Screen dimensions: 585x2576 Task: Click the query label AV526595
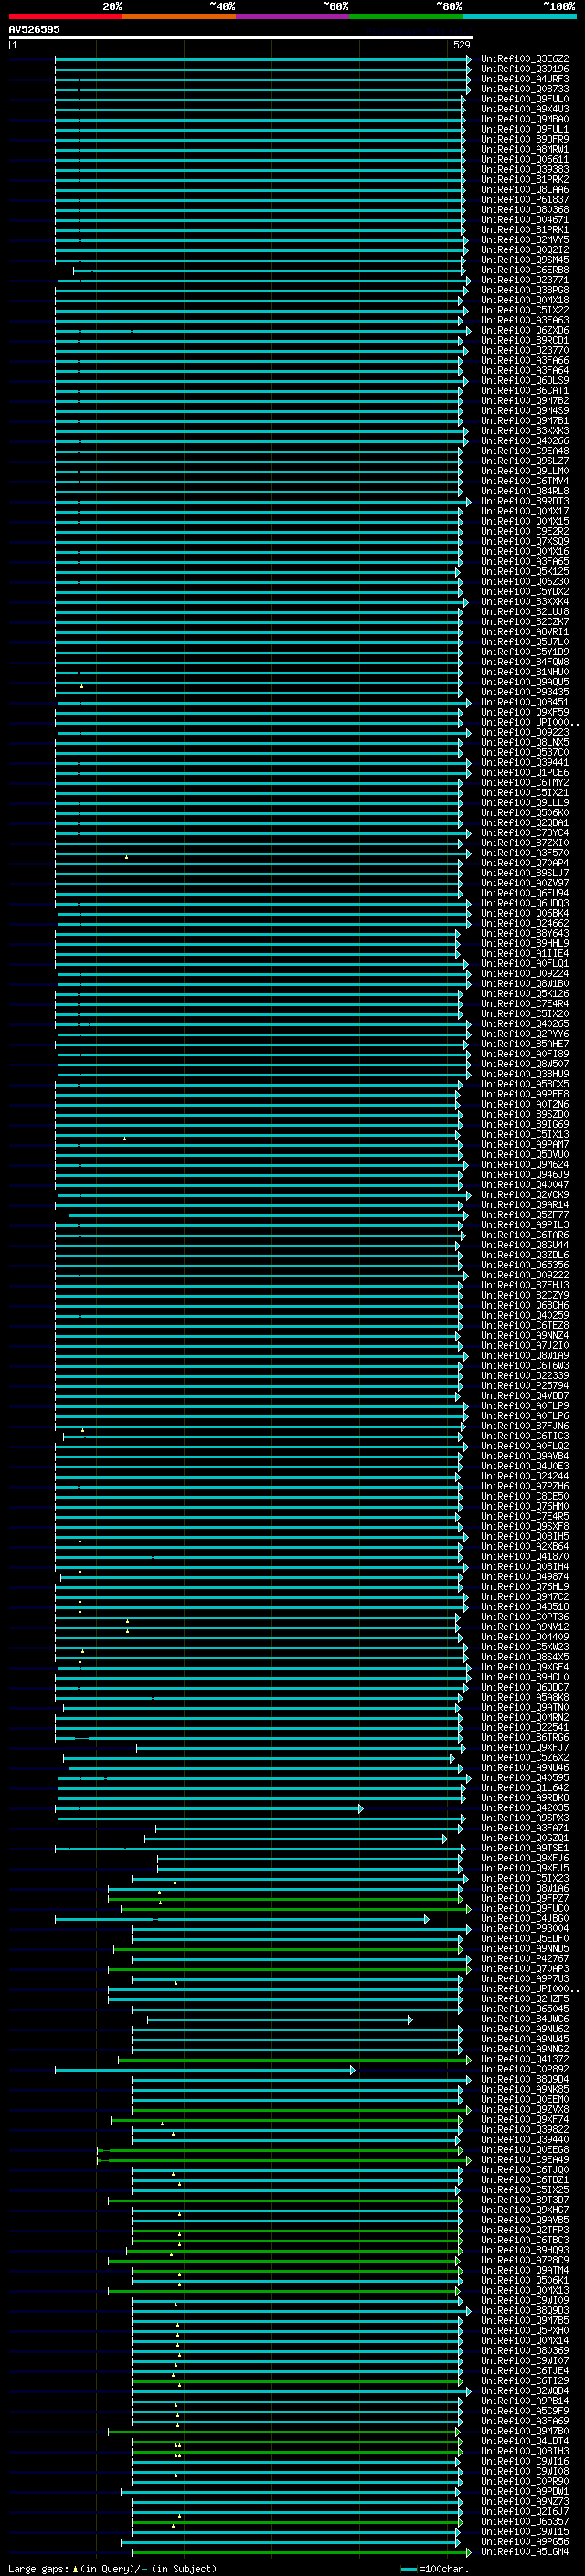pos(34,29)
